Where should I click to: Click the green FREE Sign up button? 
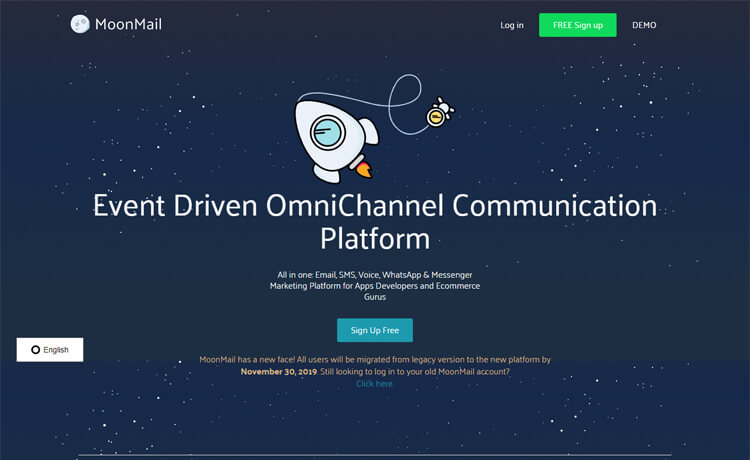(578, 25)
